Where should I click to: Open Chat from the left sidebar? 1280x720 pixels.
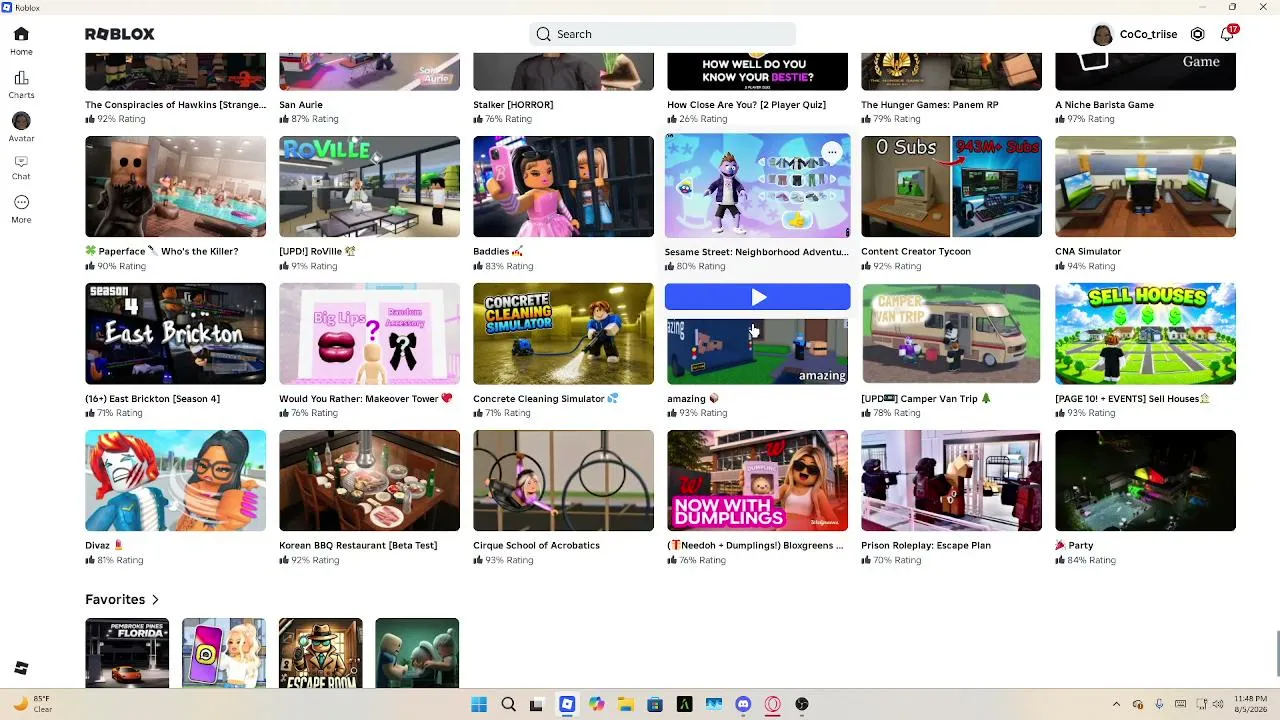coord(21,167)
